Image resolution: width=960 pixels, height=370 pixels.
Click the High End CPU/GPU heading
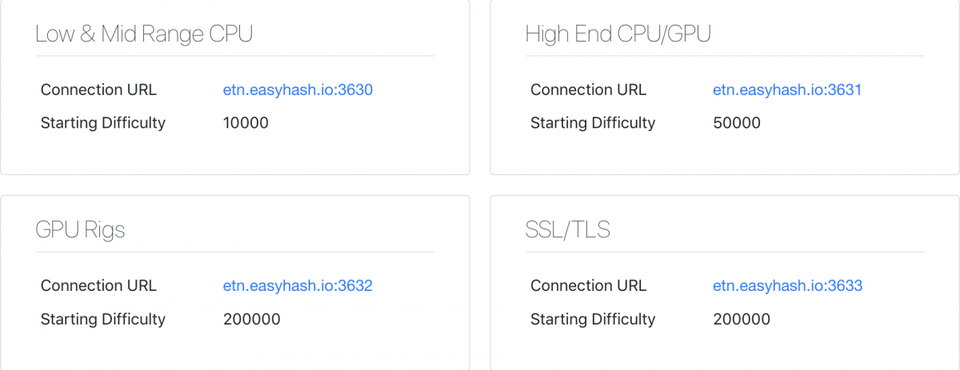[x=618, y=34]
